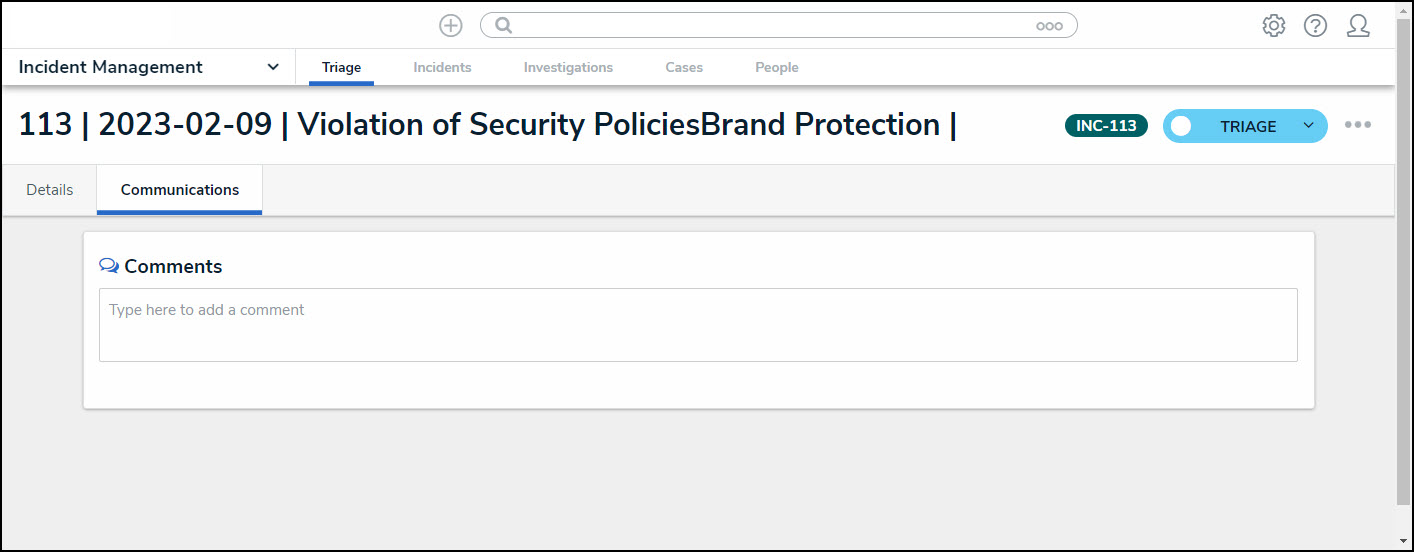Screen dimensions: 1414x552
Task: Go to Investigations in the top nav
Action: click(x=568, y=67)
